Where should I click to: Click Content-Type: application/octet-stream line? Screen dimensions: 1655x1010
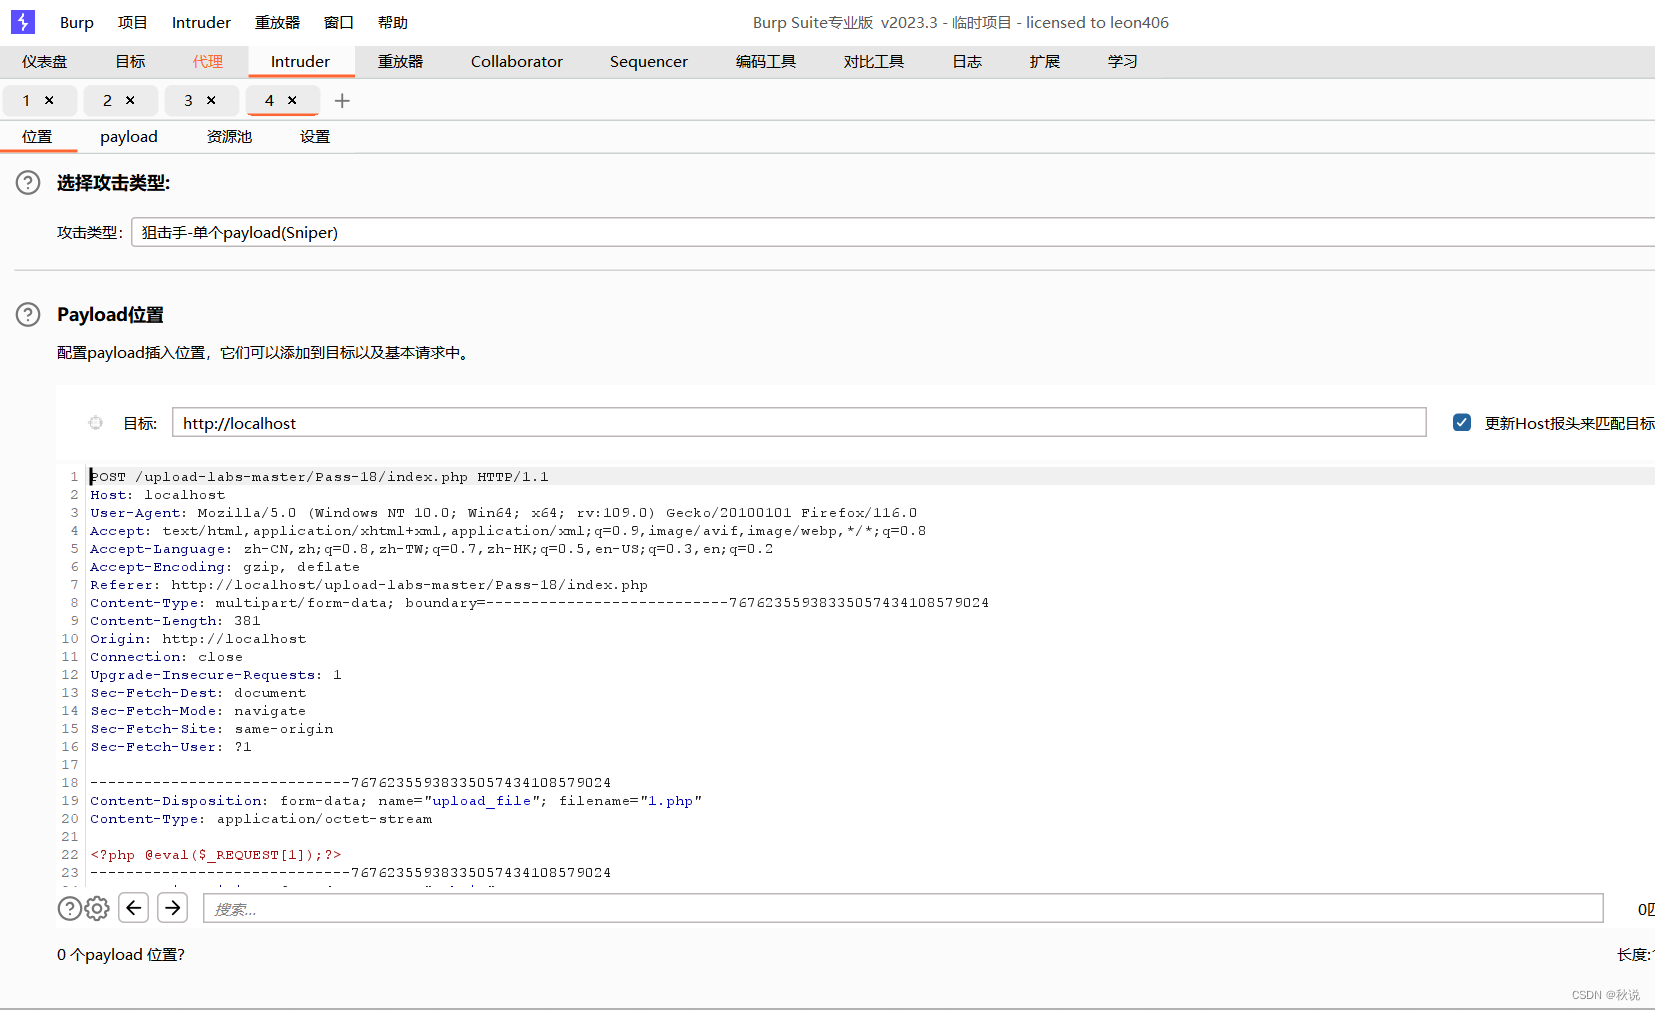[261, 819]
